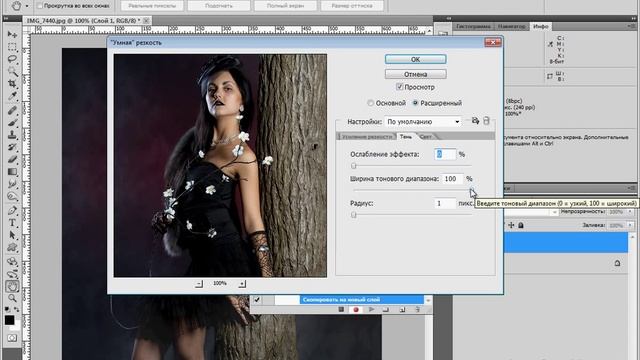Viewport: 640px width, 360px height.
Task: Create new action in Actions panel
Action: [402, 309]
